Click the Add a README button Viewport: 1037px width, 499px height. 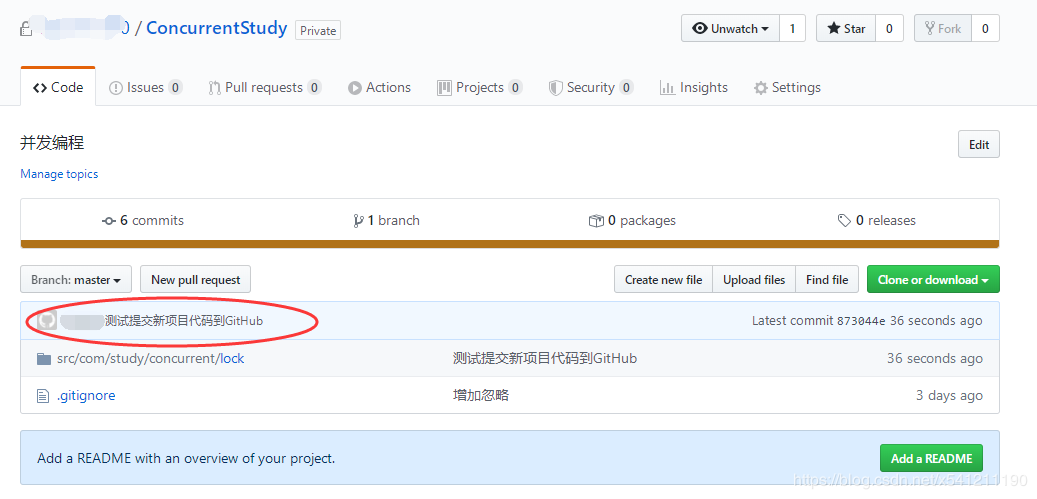(x=931, y=458)
